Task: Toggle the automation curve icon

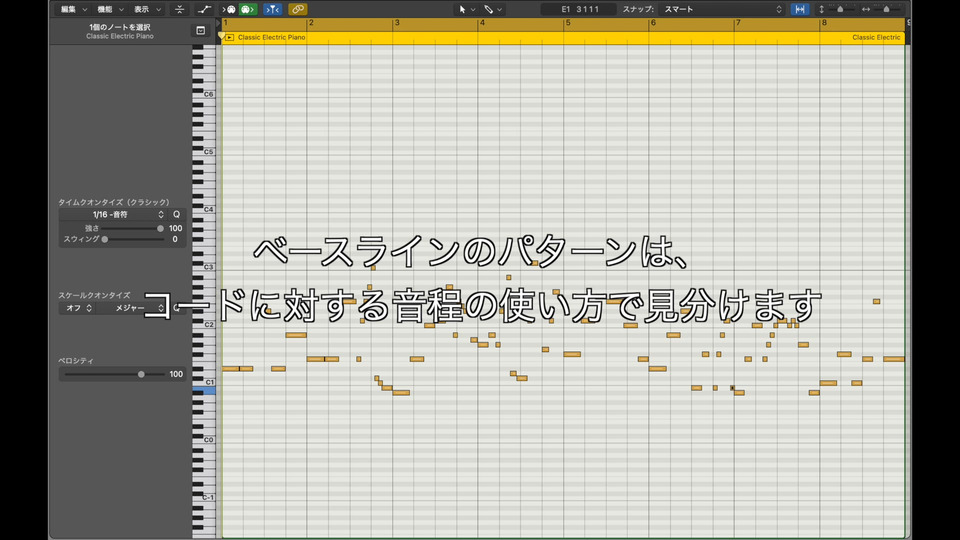Action: (x=204, y=9)
